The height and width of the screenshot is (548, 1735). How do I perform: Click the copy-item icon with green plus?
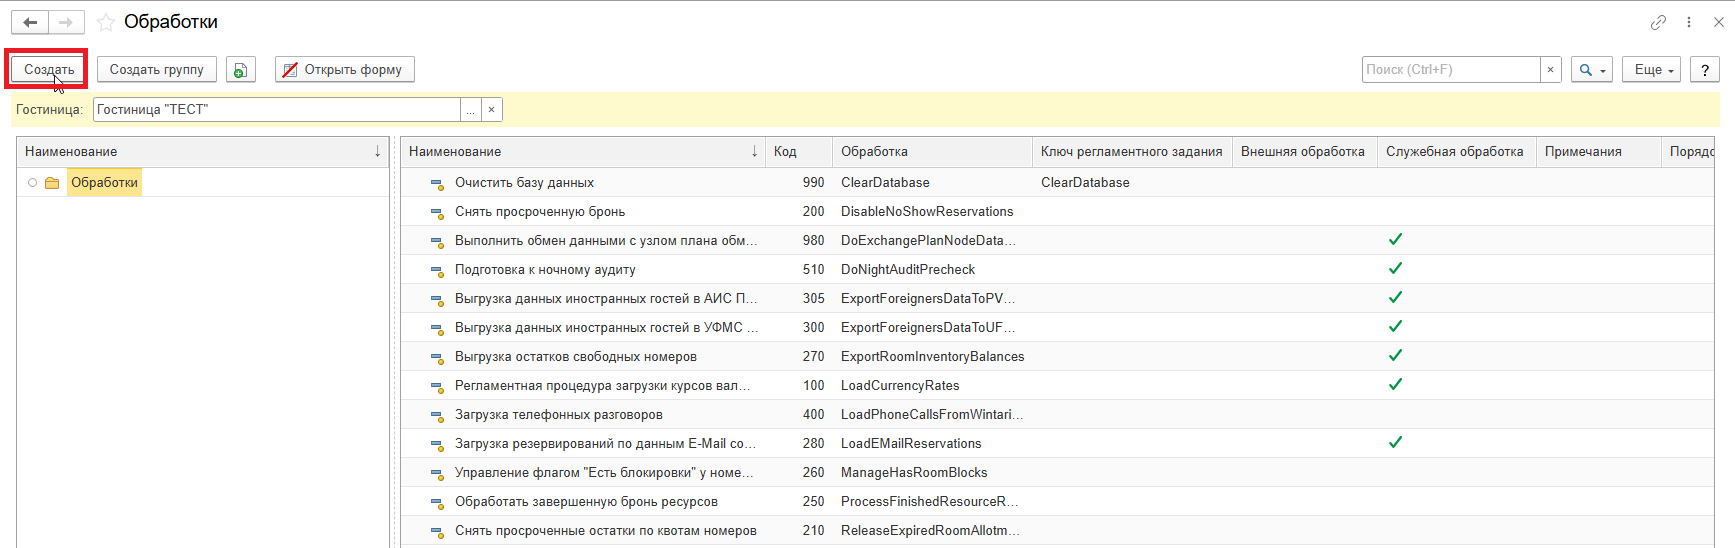pos(241,69)
